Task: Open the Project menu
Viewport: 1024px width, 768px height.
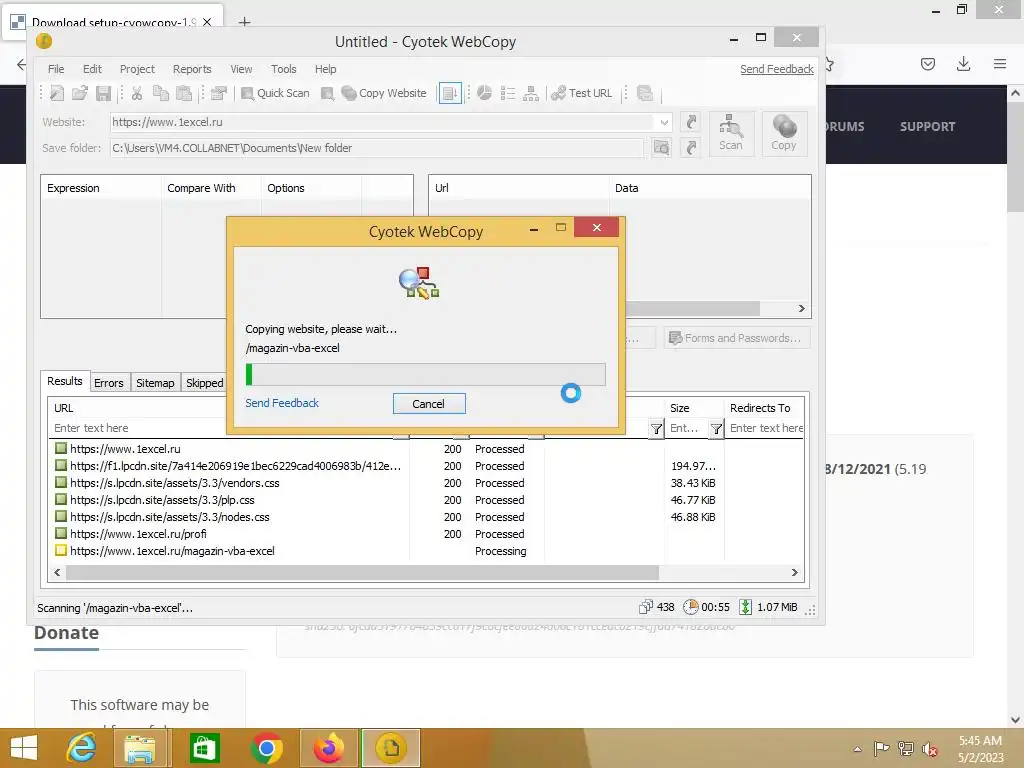Action: click(137, 69)
